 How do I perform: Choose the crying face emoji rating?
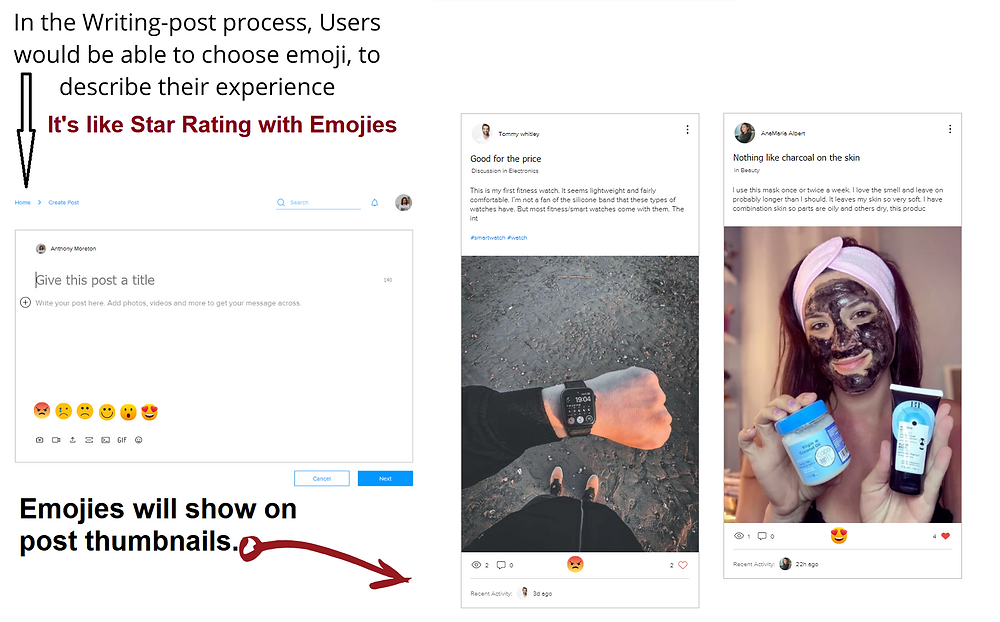pyautogui.click(x=64, y=411)
